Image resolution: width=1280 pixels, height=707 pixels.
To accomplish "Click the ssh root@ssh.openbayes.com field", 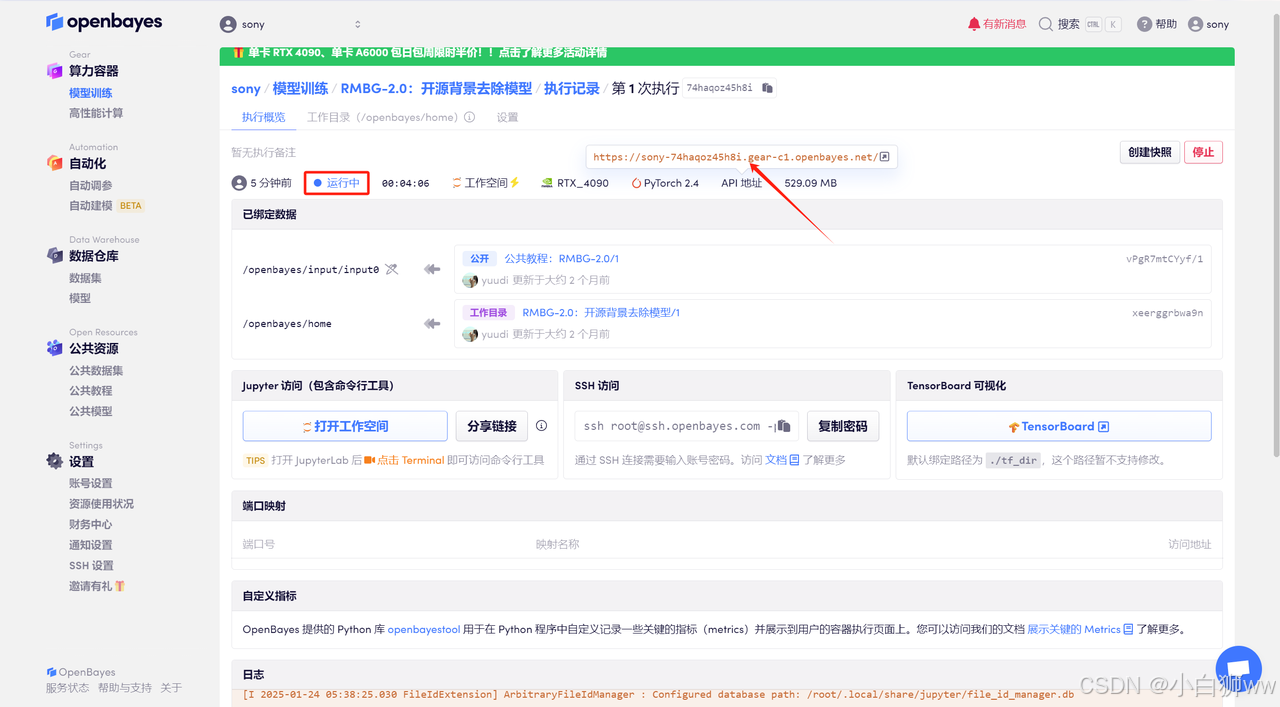I will point(687,426).
